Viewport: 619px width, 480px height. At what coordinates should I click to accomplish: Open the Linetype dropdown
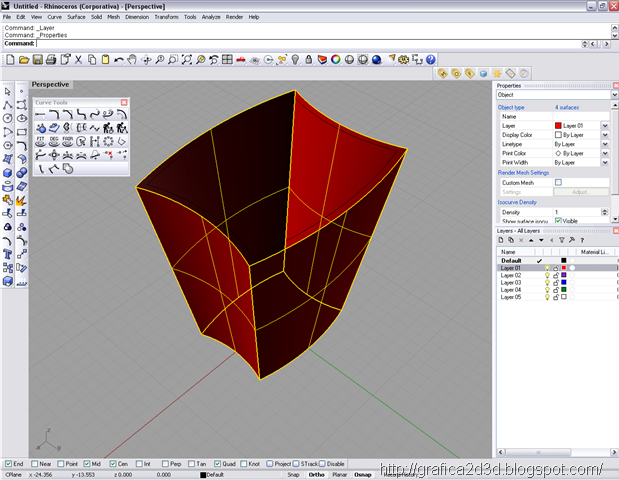(605, 144)
